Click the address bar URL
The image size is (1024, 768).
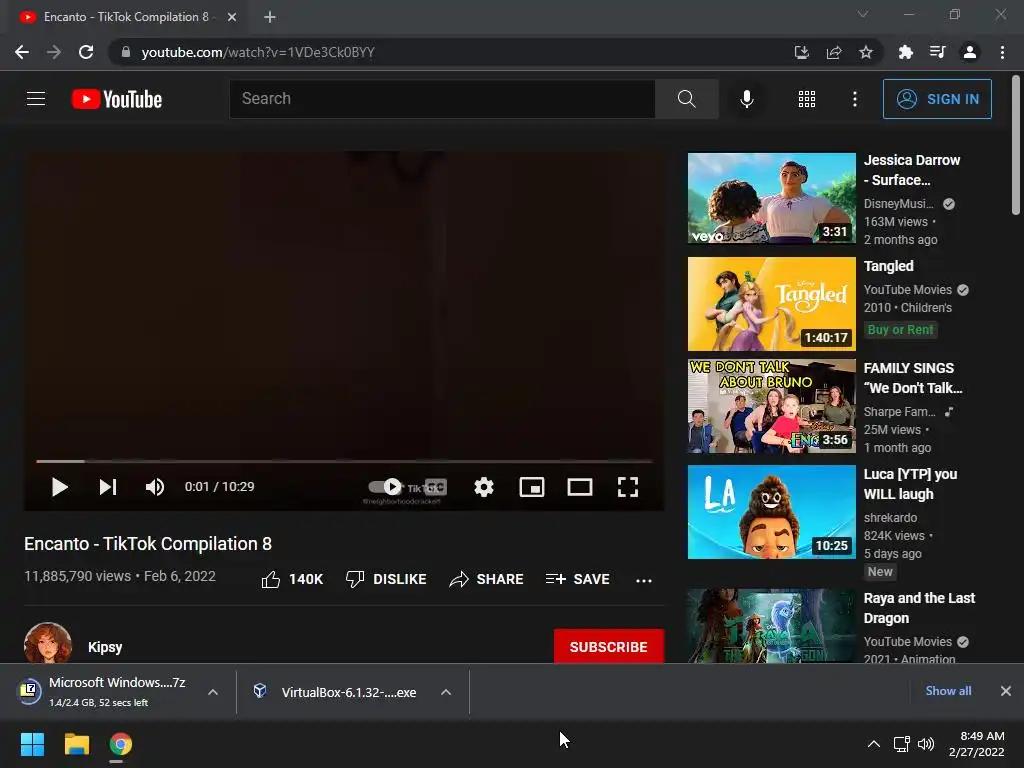coord(258,52)
